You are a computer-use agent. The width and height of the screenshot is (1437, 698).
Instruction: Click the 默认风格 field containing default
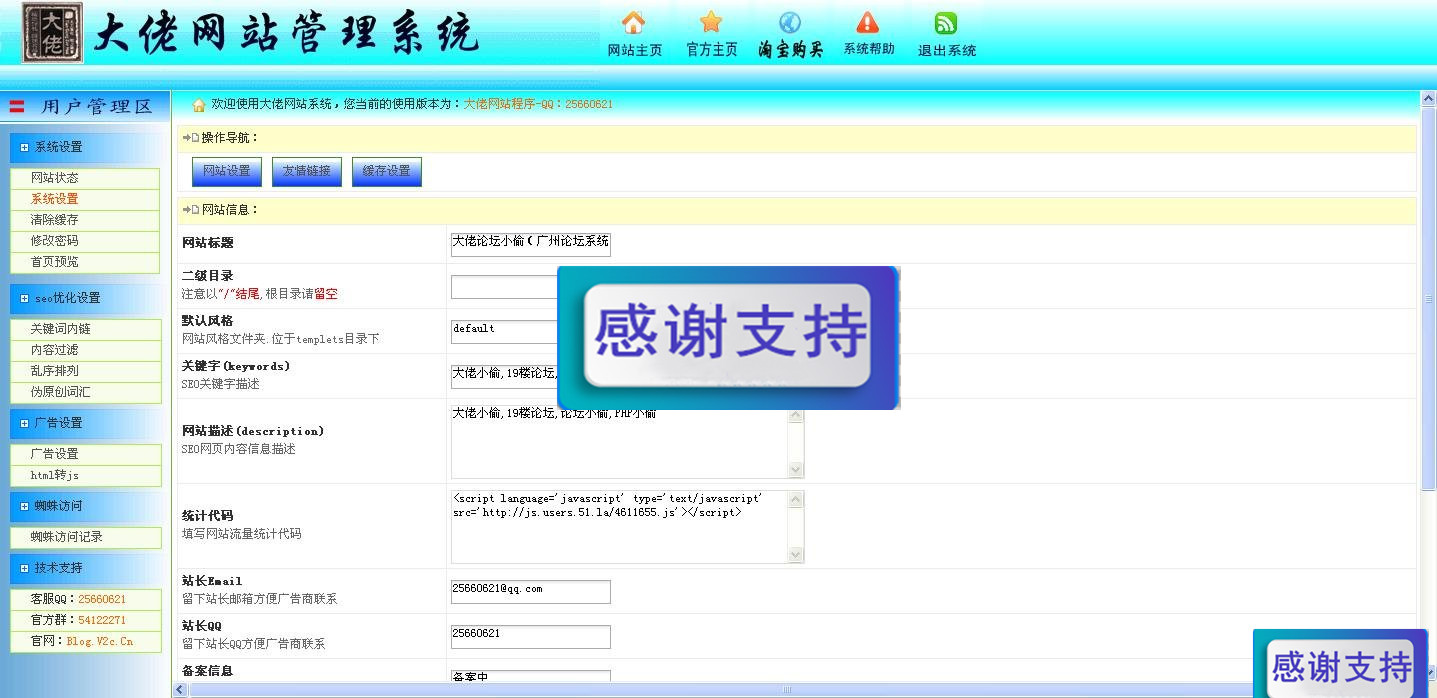[504, 332]
